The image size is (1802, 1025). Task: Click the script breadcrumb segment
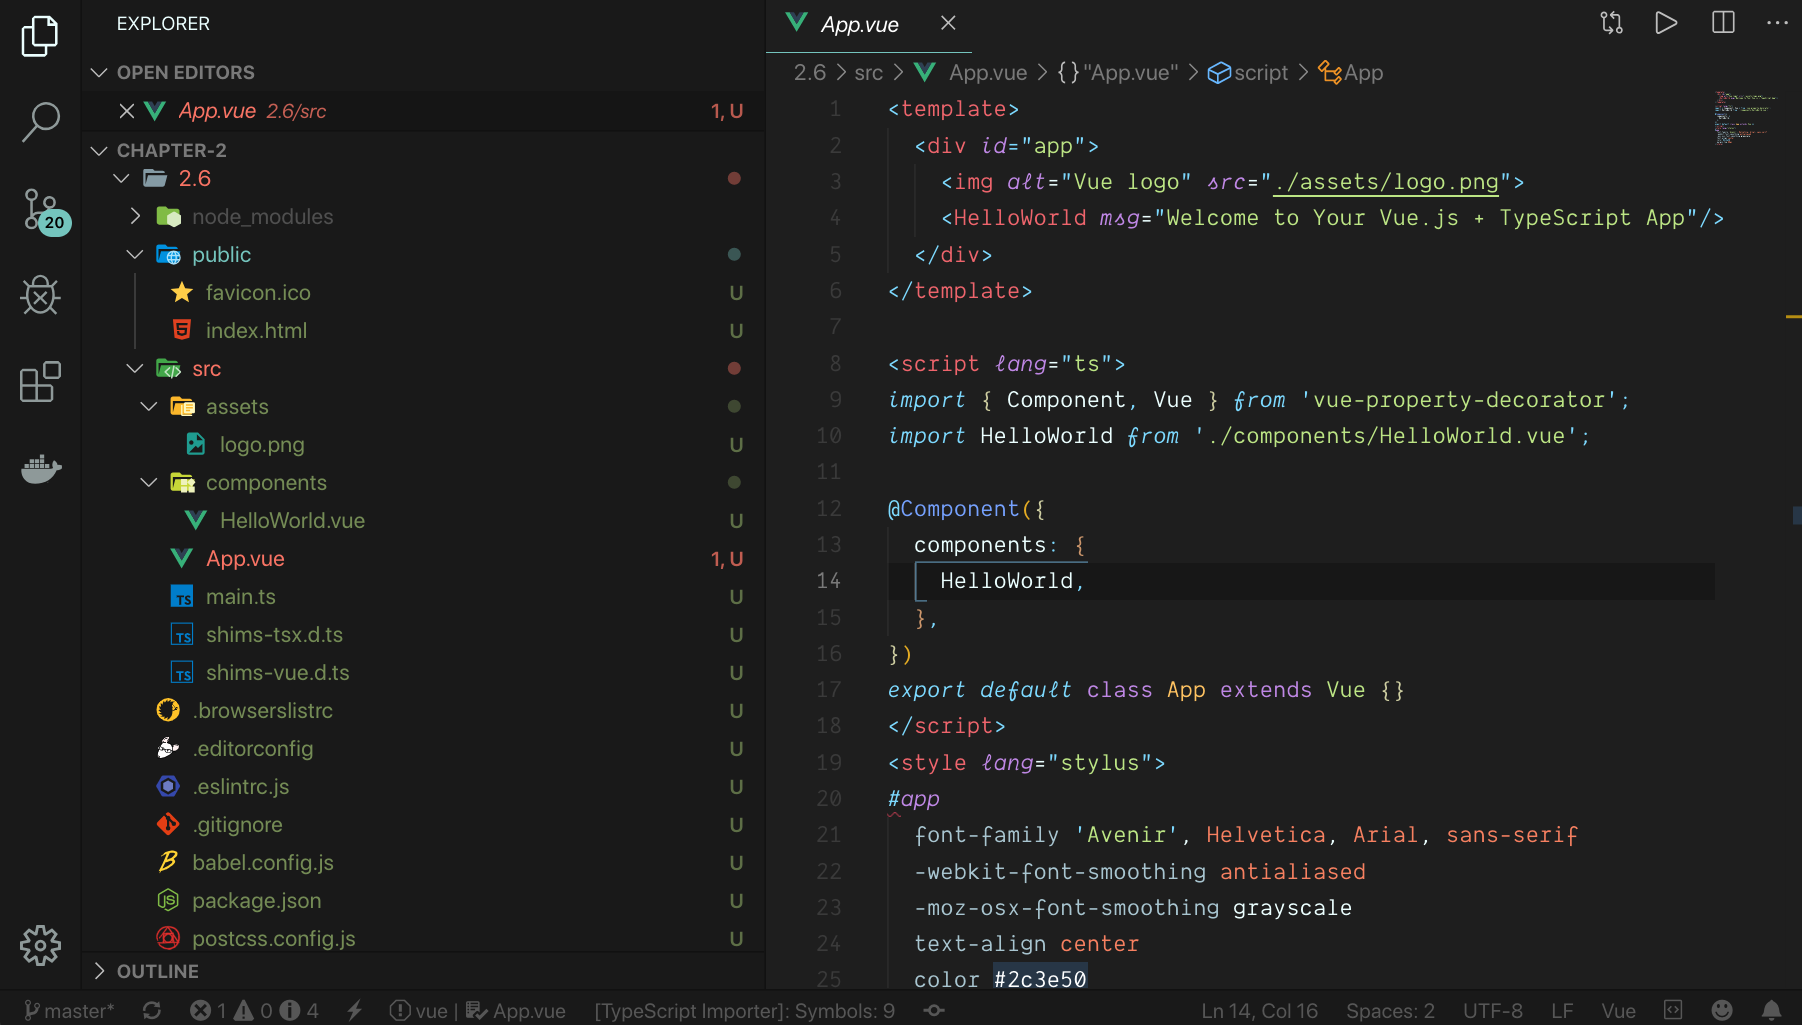[1248, 73]
